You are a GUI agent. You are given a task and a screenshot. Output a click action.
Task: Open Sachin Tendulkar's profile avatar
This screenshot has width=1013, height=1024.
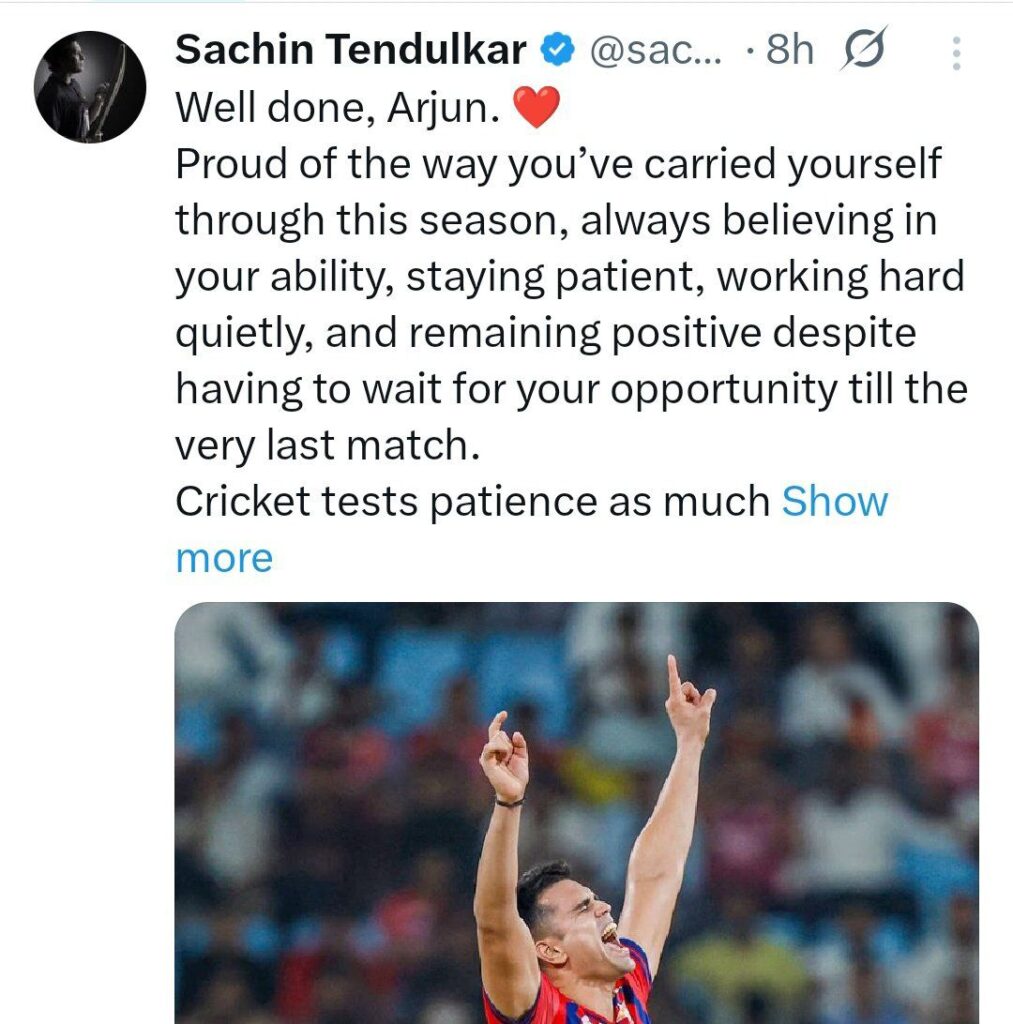[89, 87]
